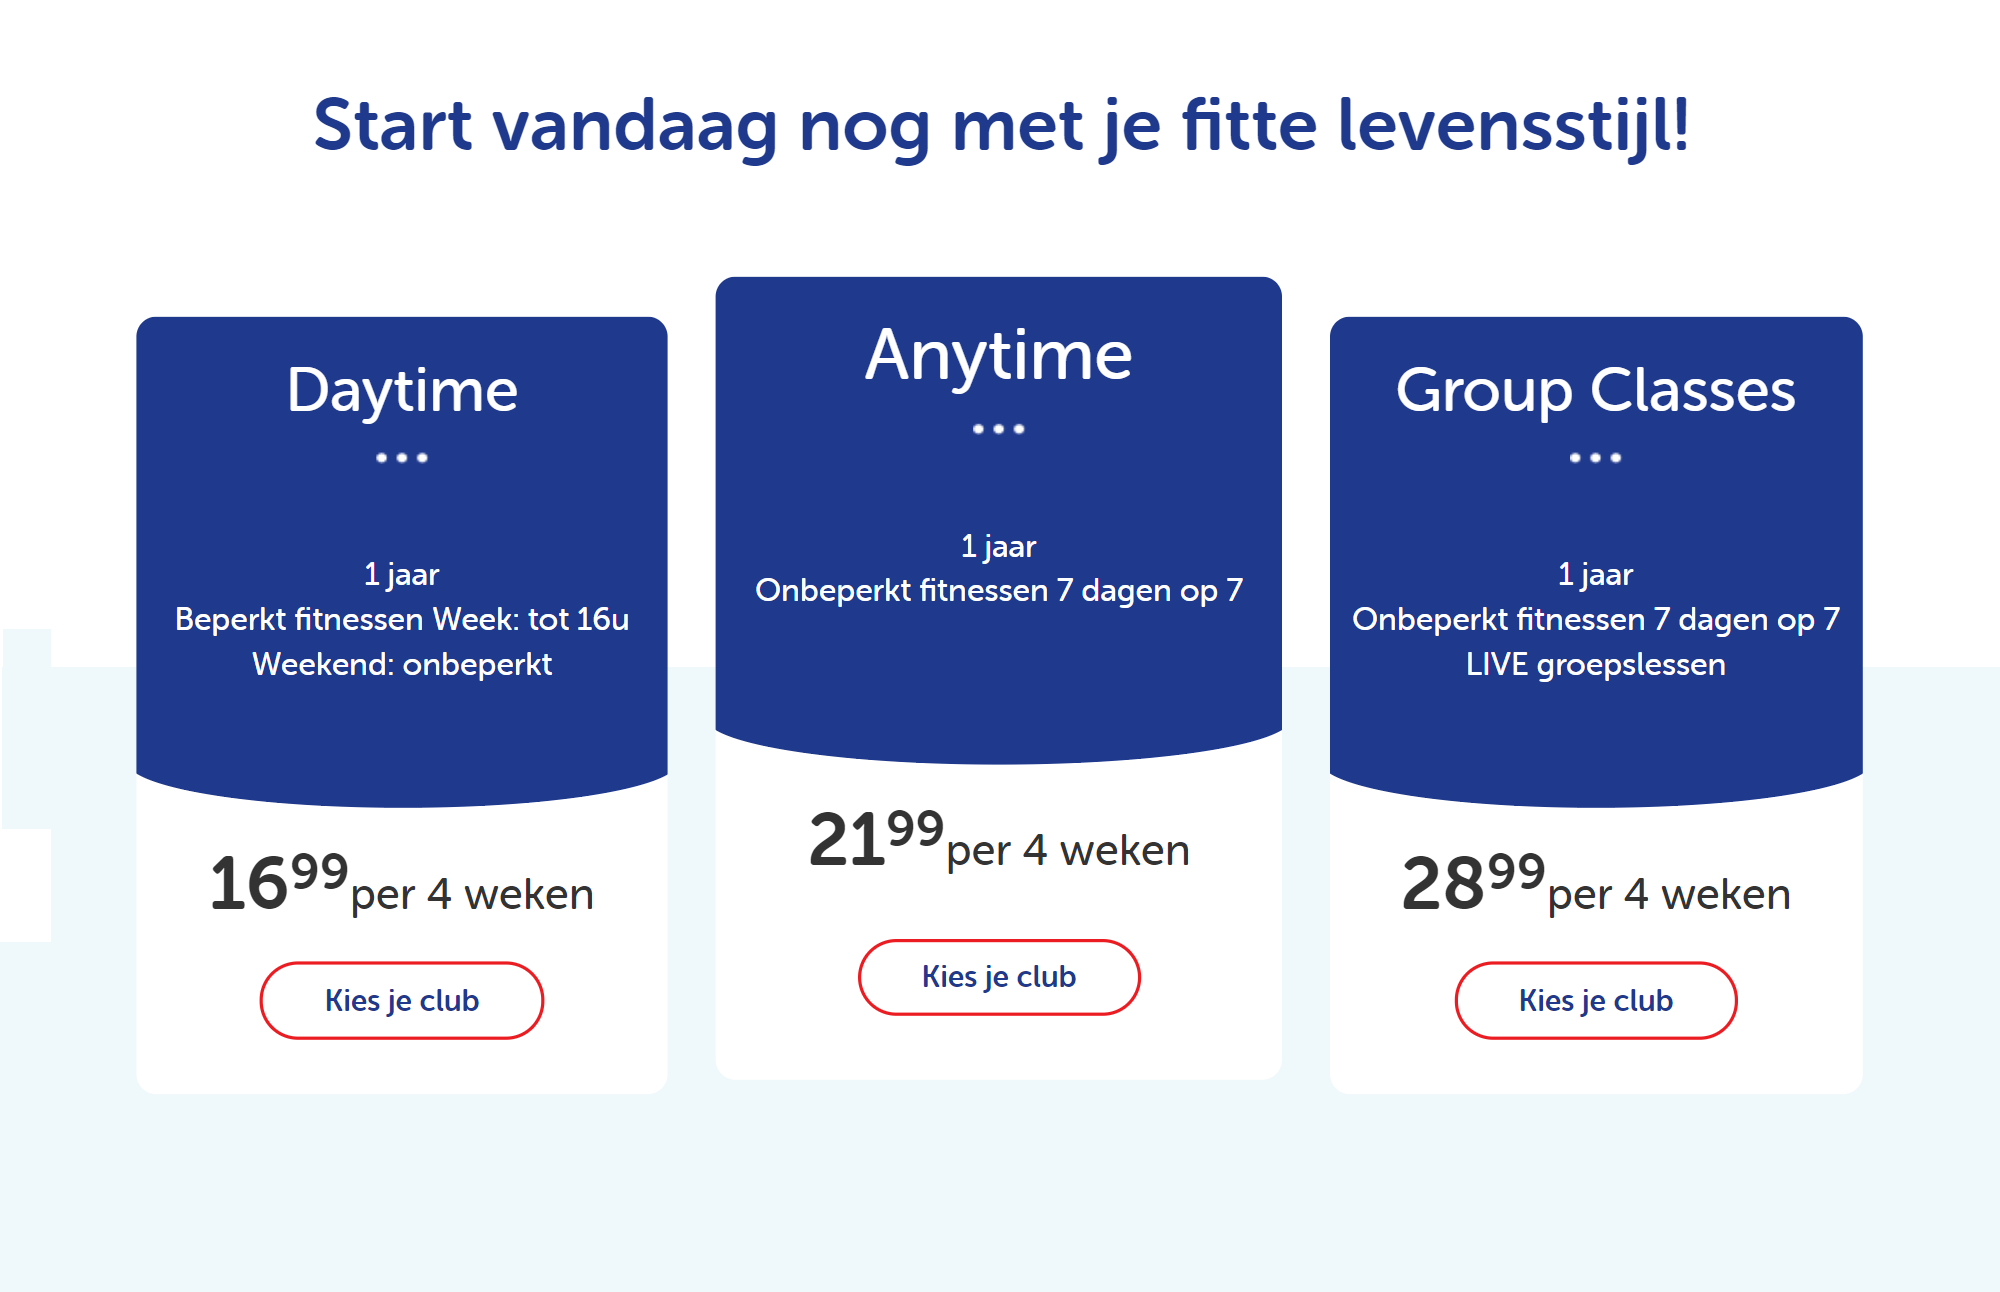Select the Daytime plan heading
The height and width of the screenshot is (1292, 2000).
click(402, 390)
